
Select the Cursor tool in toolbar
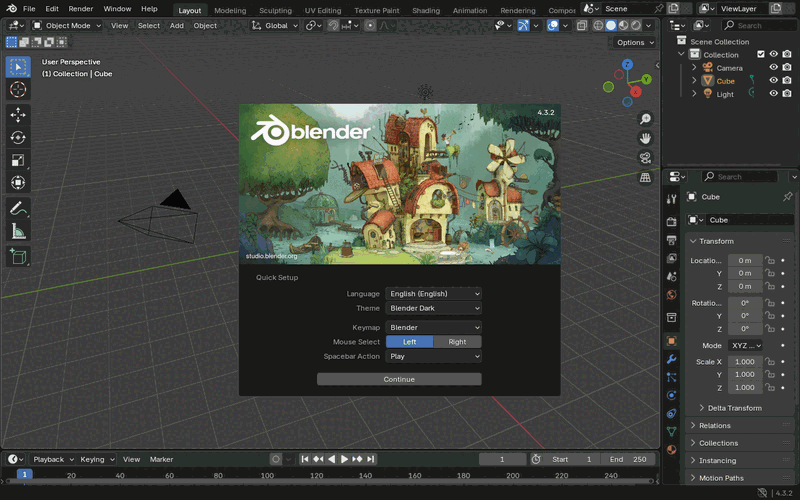tap(18, 89)
